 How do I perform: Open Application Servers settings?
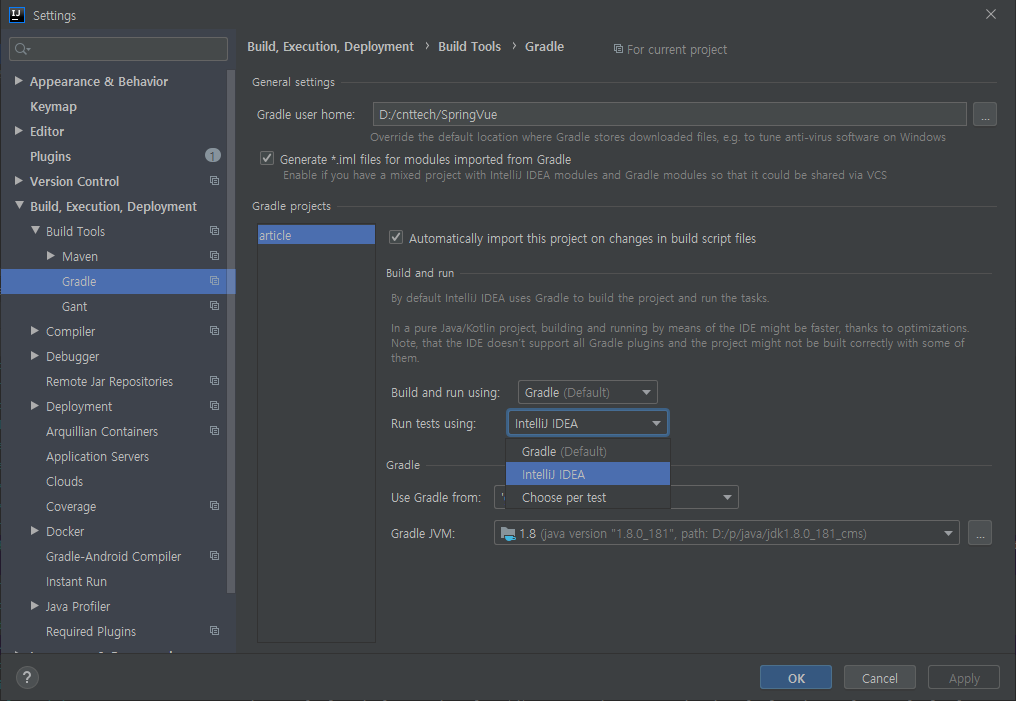coord(97,456)
